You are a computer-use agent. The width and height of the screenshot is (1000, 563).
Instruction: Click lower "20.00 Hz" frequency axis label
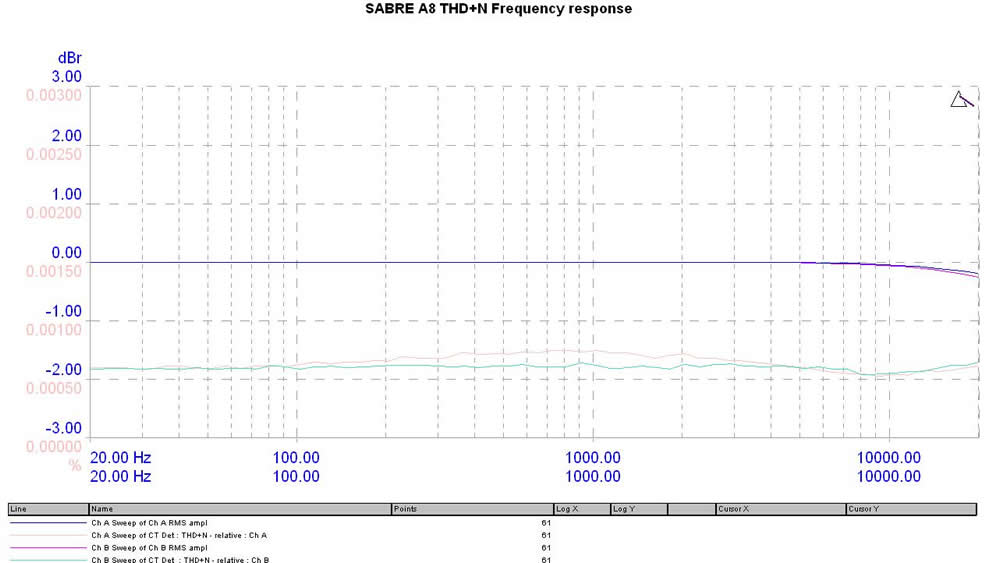tap(121, 477)
